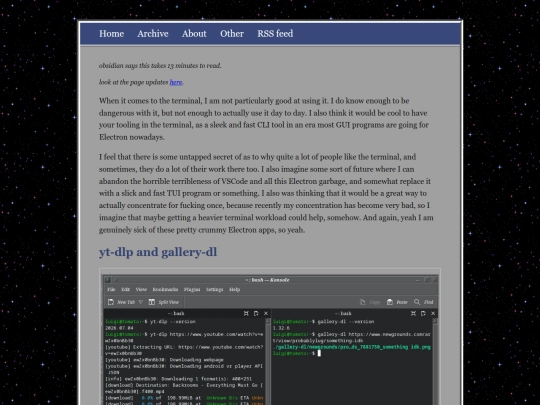Click the paragraph beginning 'I feel that there is some untapped secret'

click(266, 193)
